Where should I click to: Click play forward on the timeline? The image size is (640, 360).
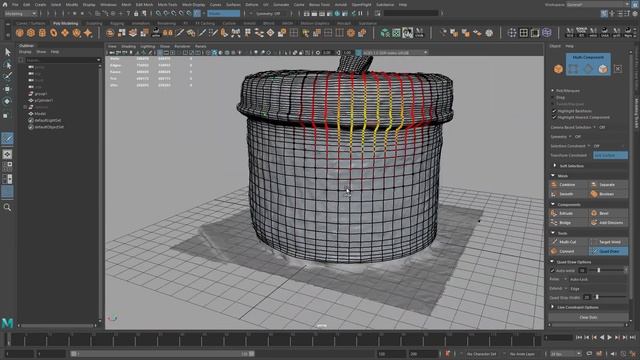609,338
